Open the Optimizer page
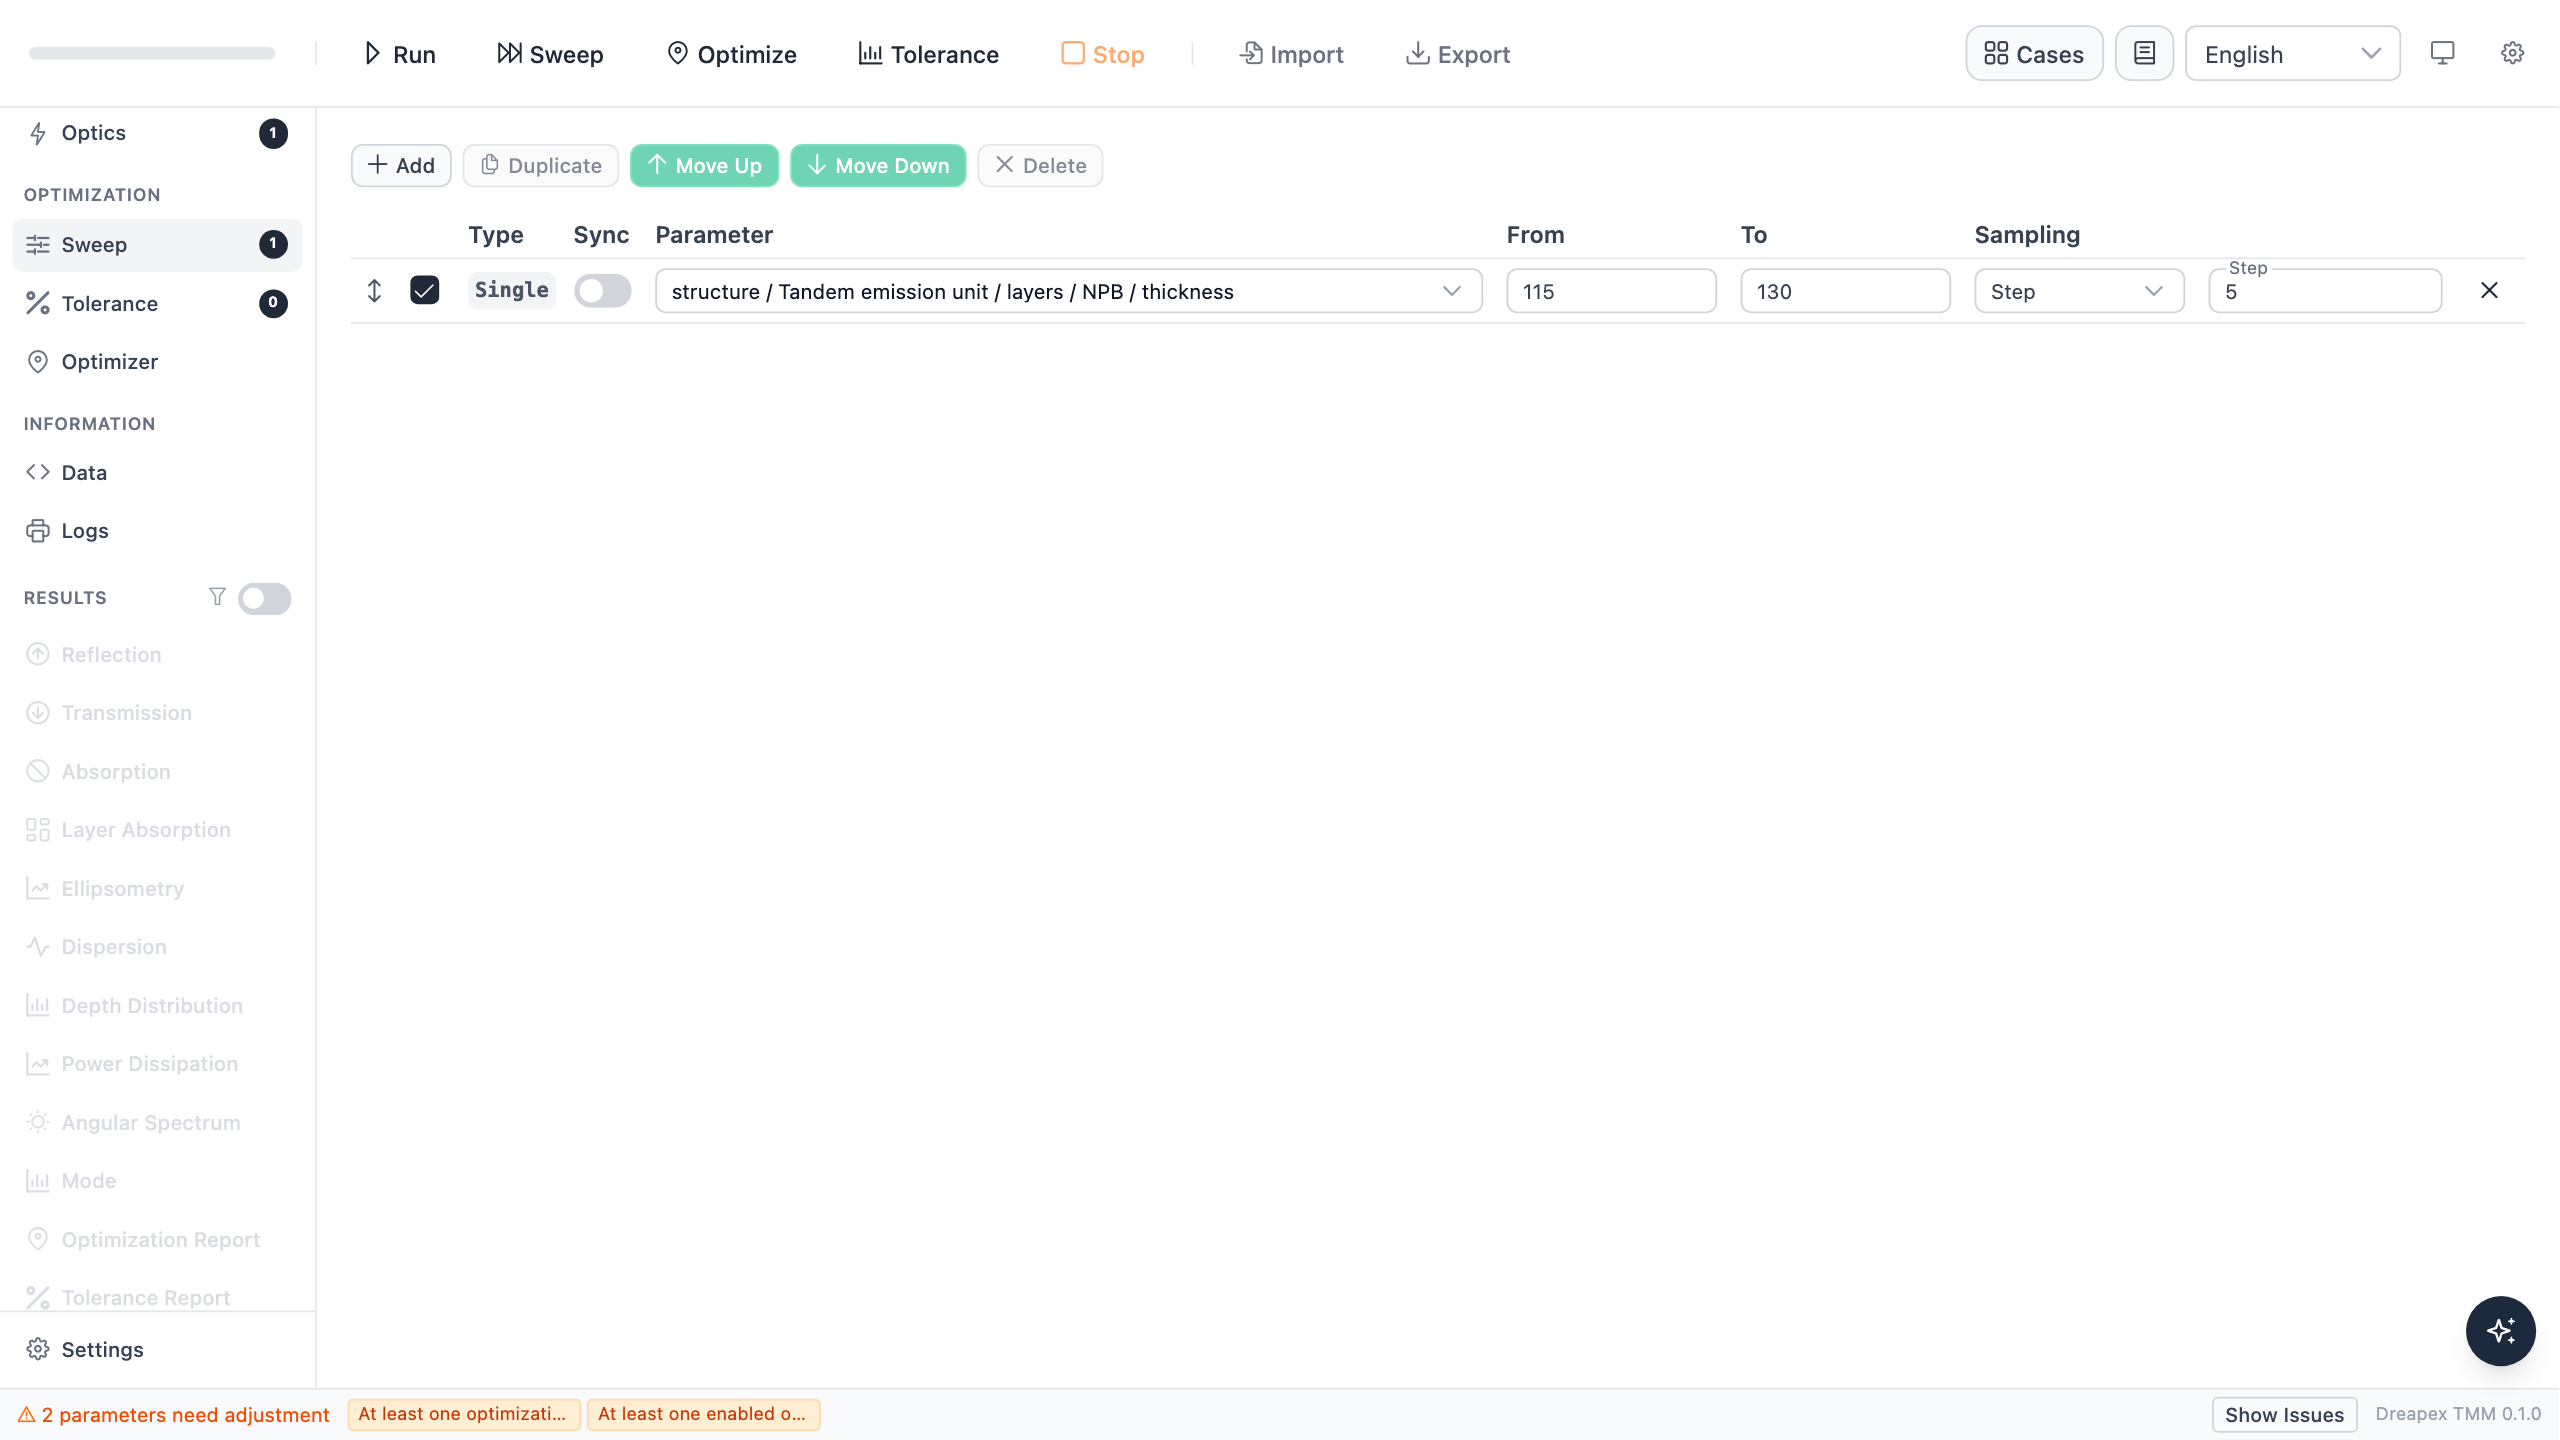The width and height of the screenshot is (2560, 1440). click(157, 362)
